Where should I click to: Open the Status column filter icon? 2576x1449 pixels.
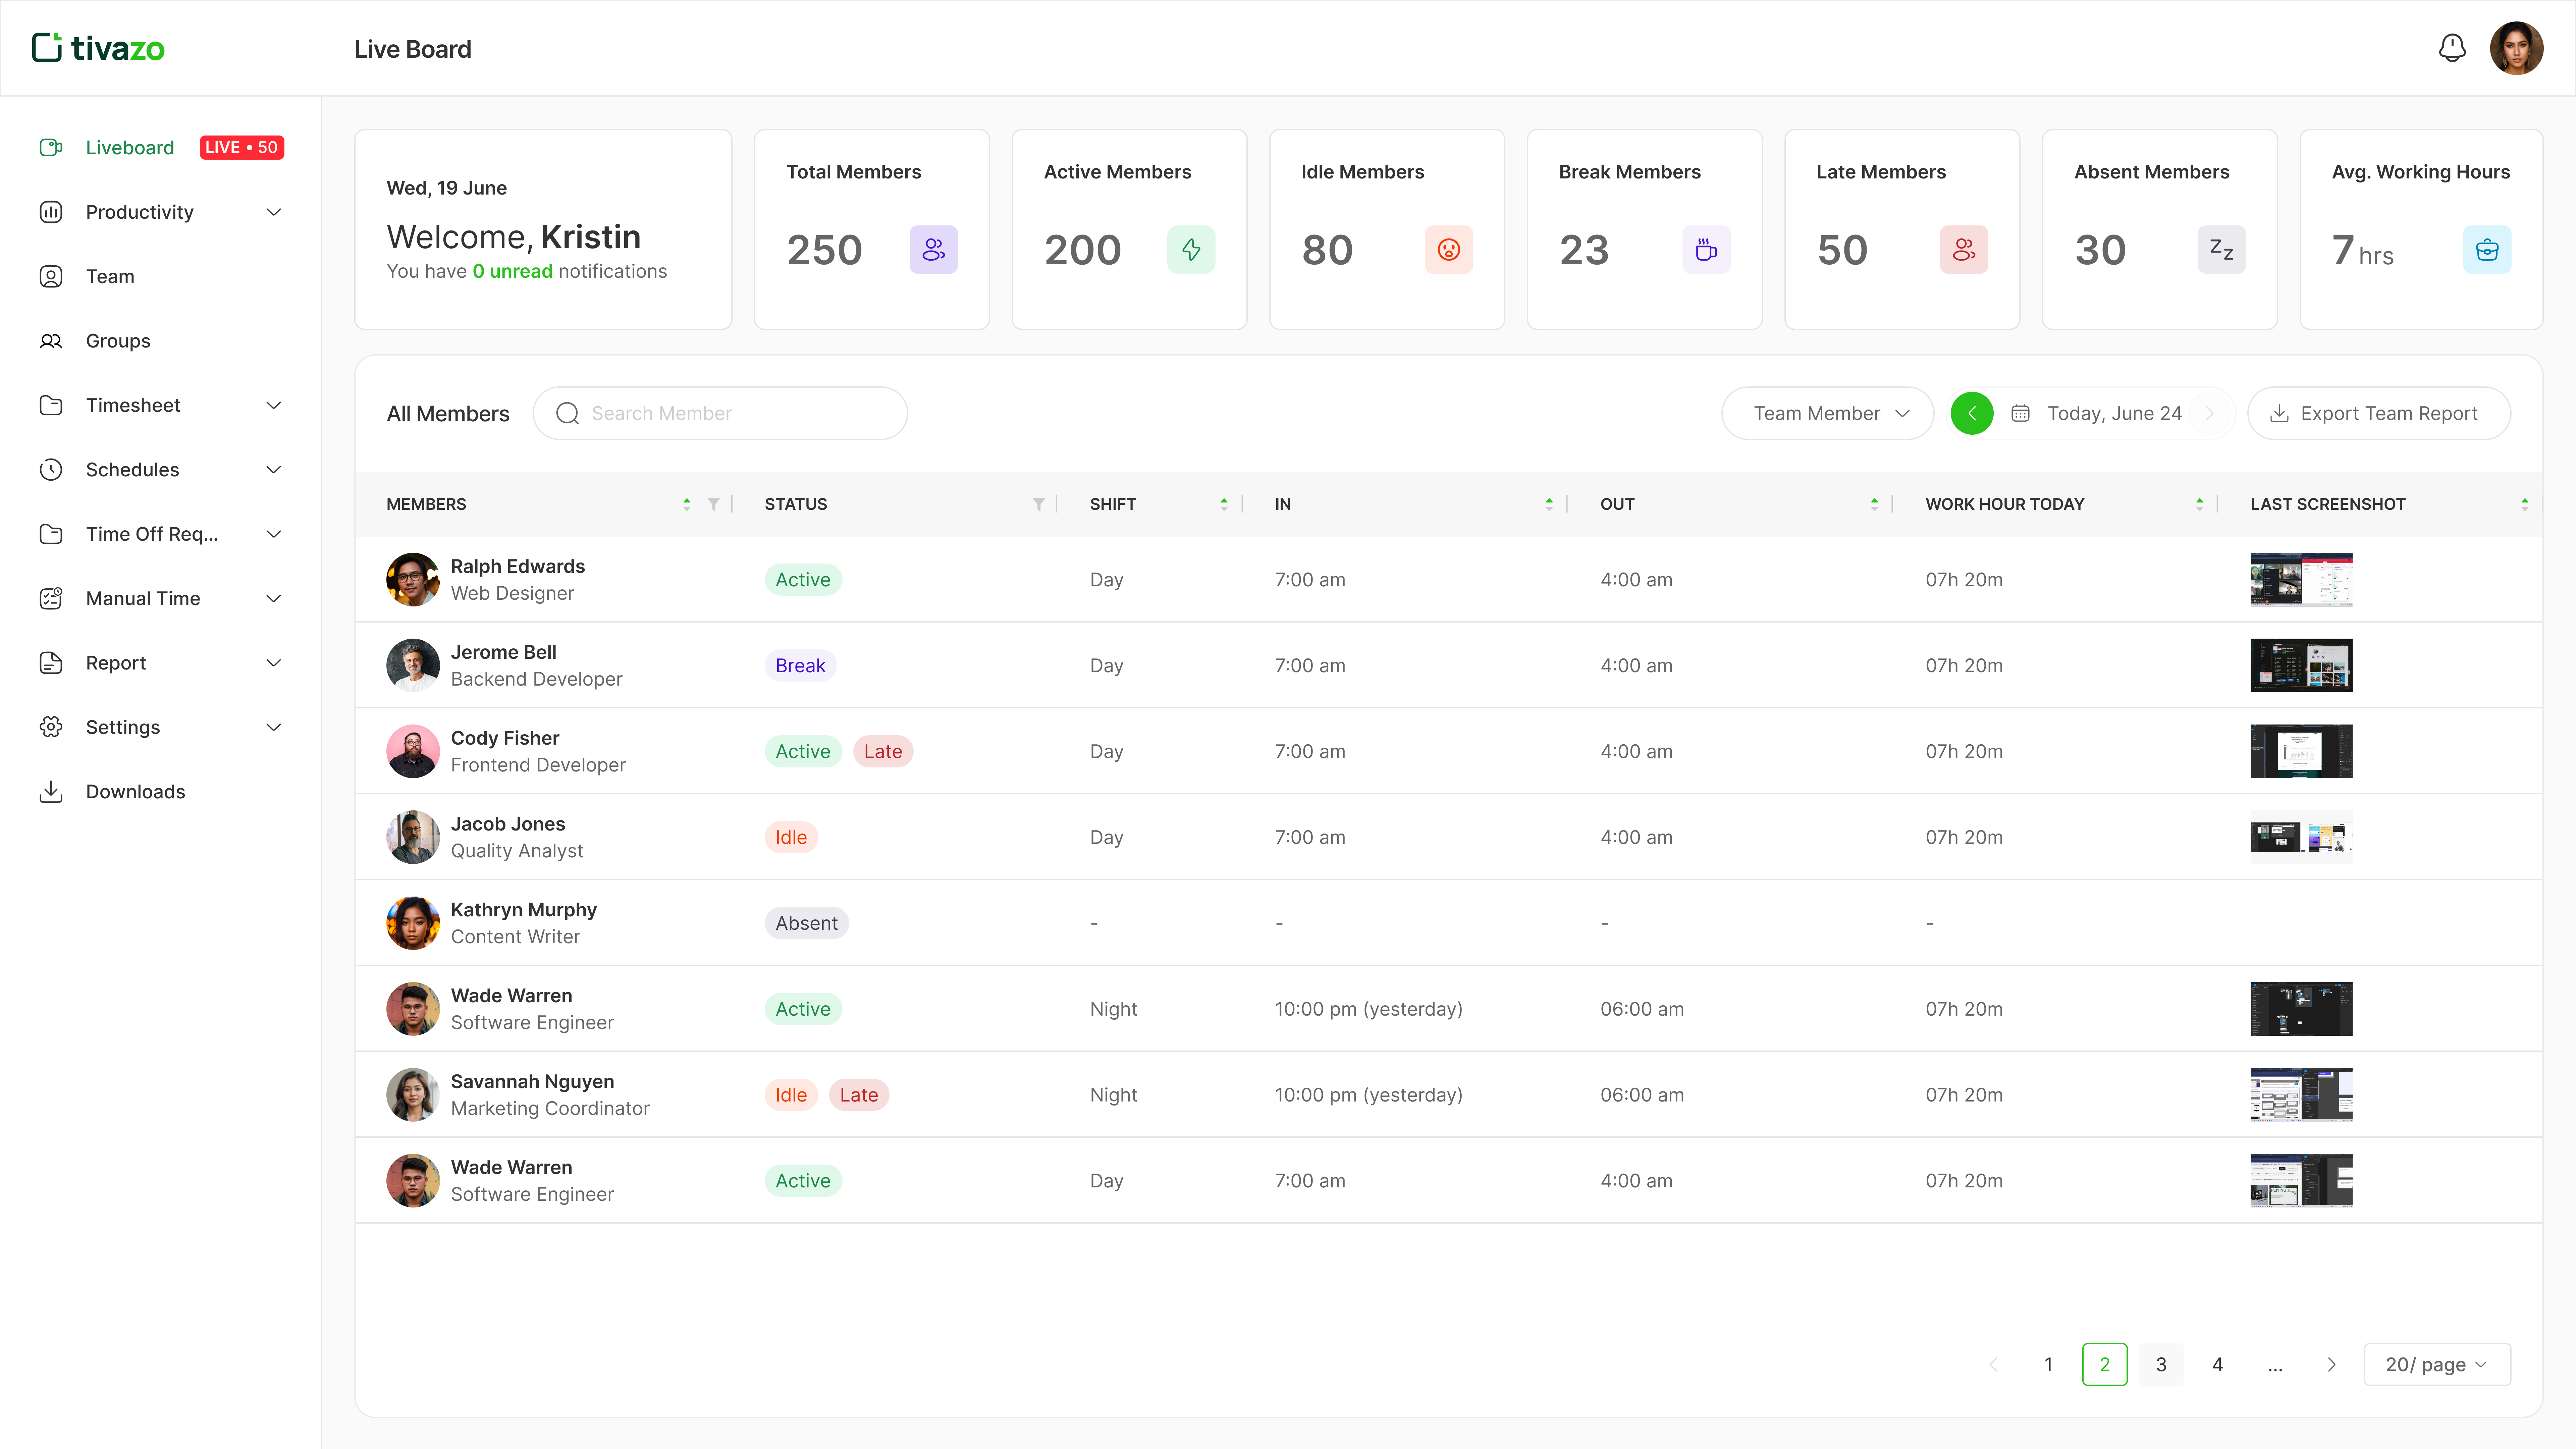(x=1038, y=504)
